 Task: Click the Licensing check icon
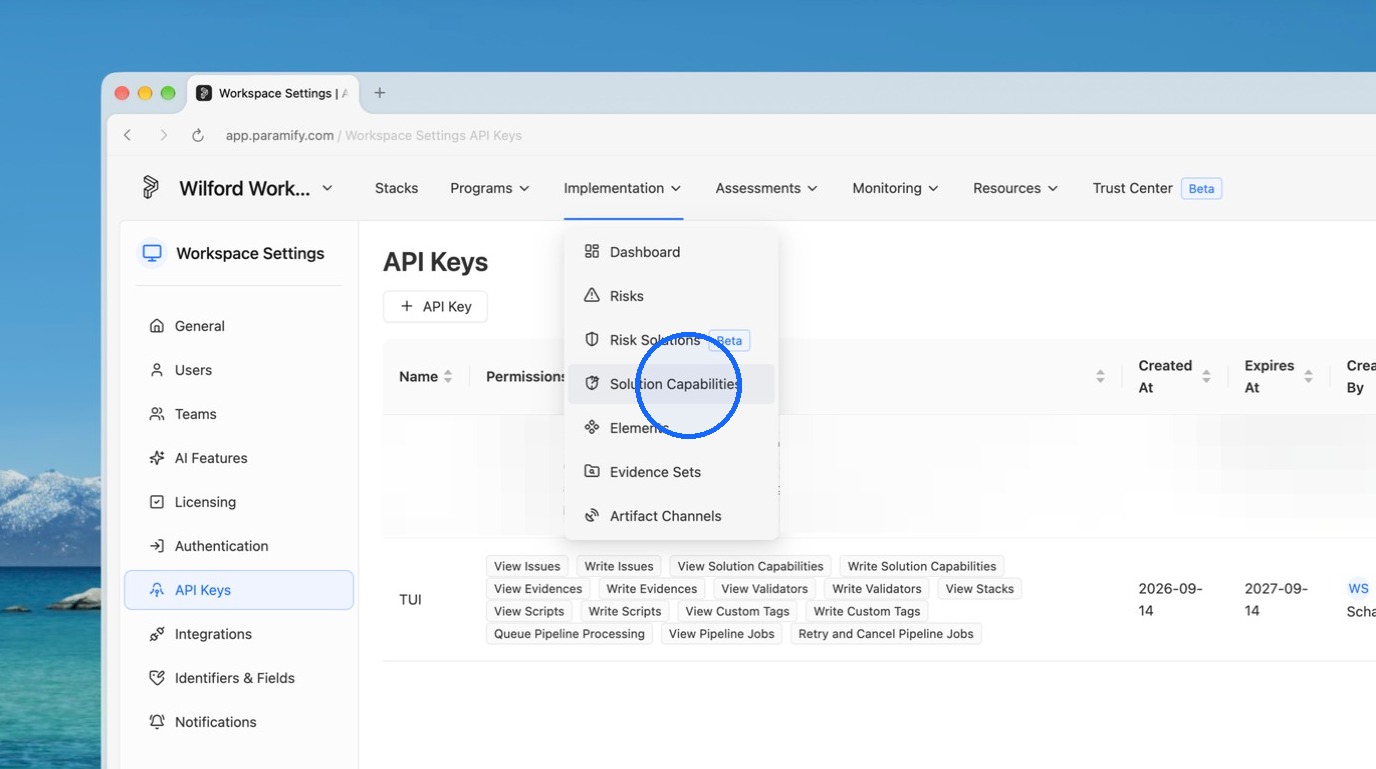tap(157, 502)
